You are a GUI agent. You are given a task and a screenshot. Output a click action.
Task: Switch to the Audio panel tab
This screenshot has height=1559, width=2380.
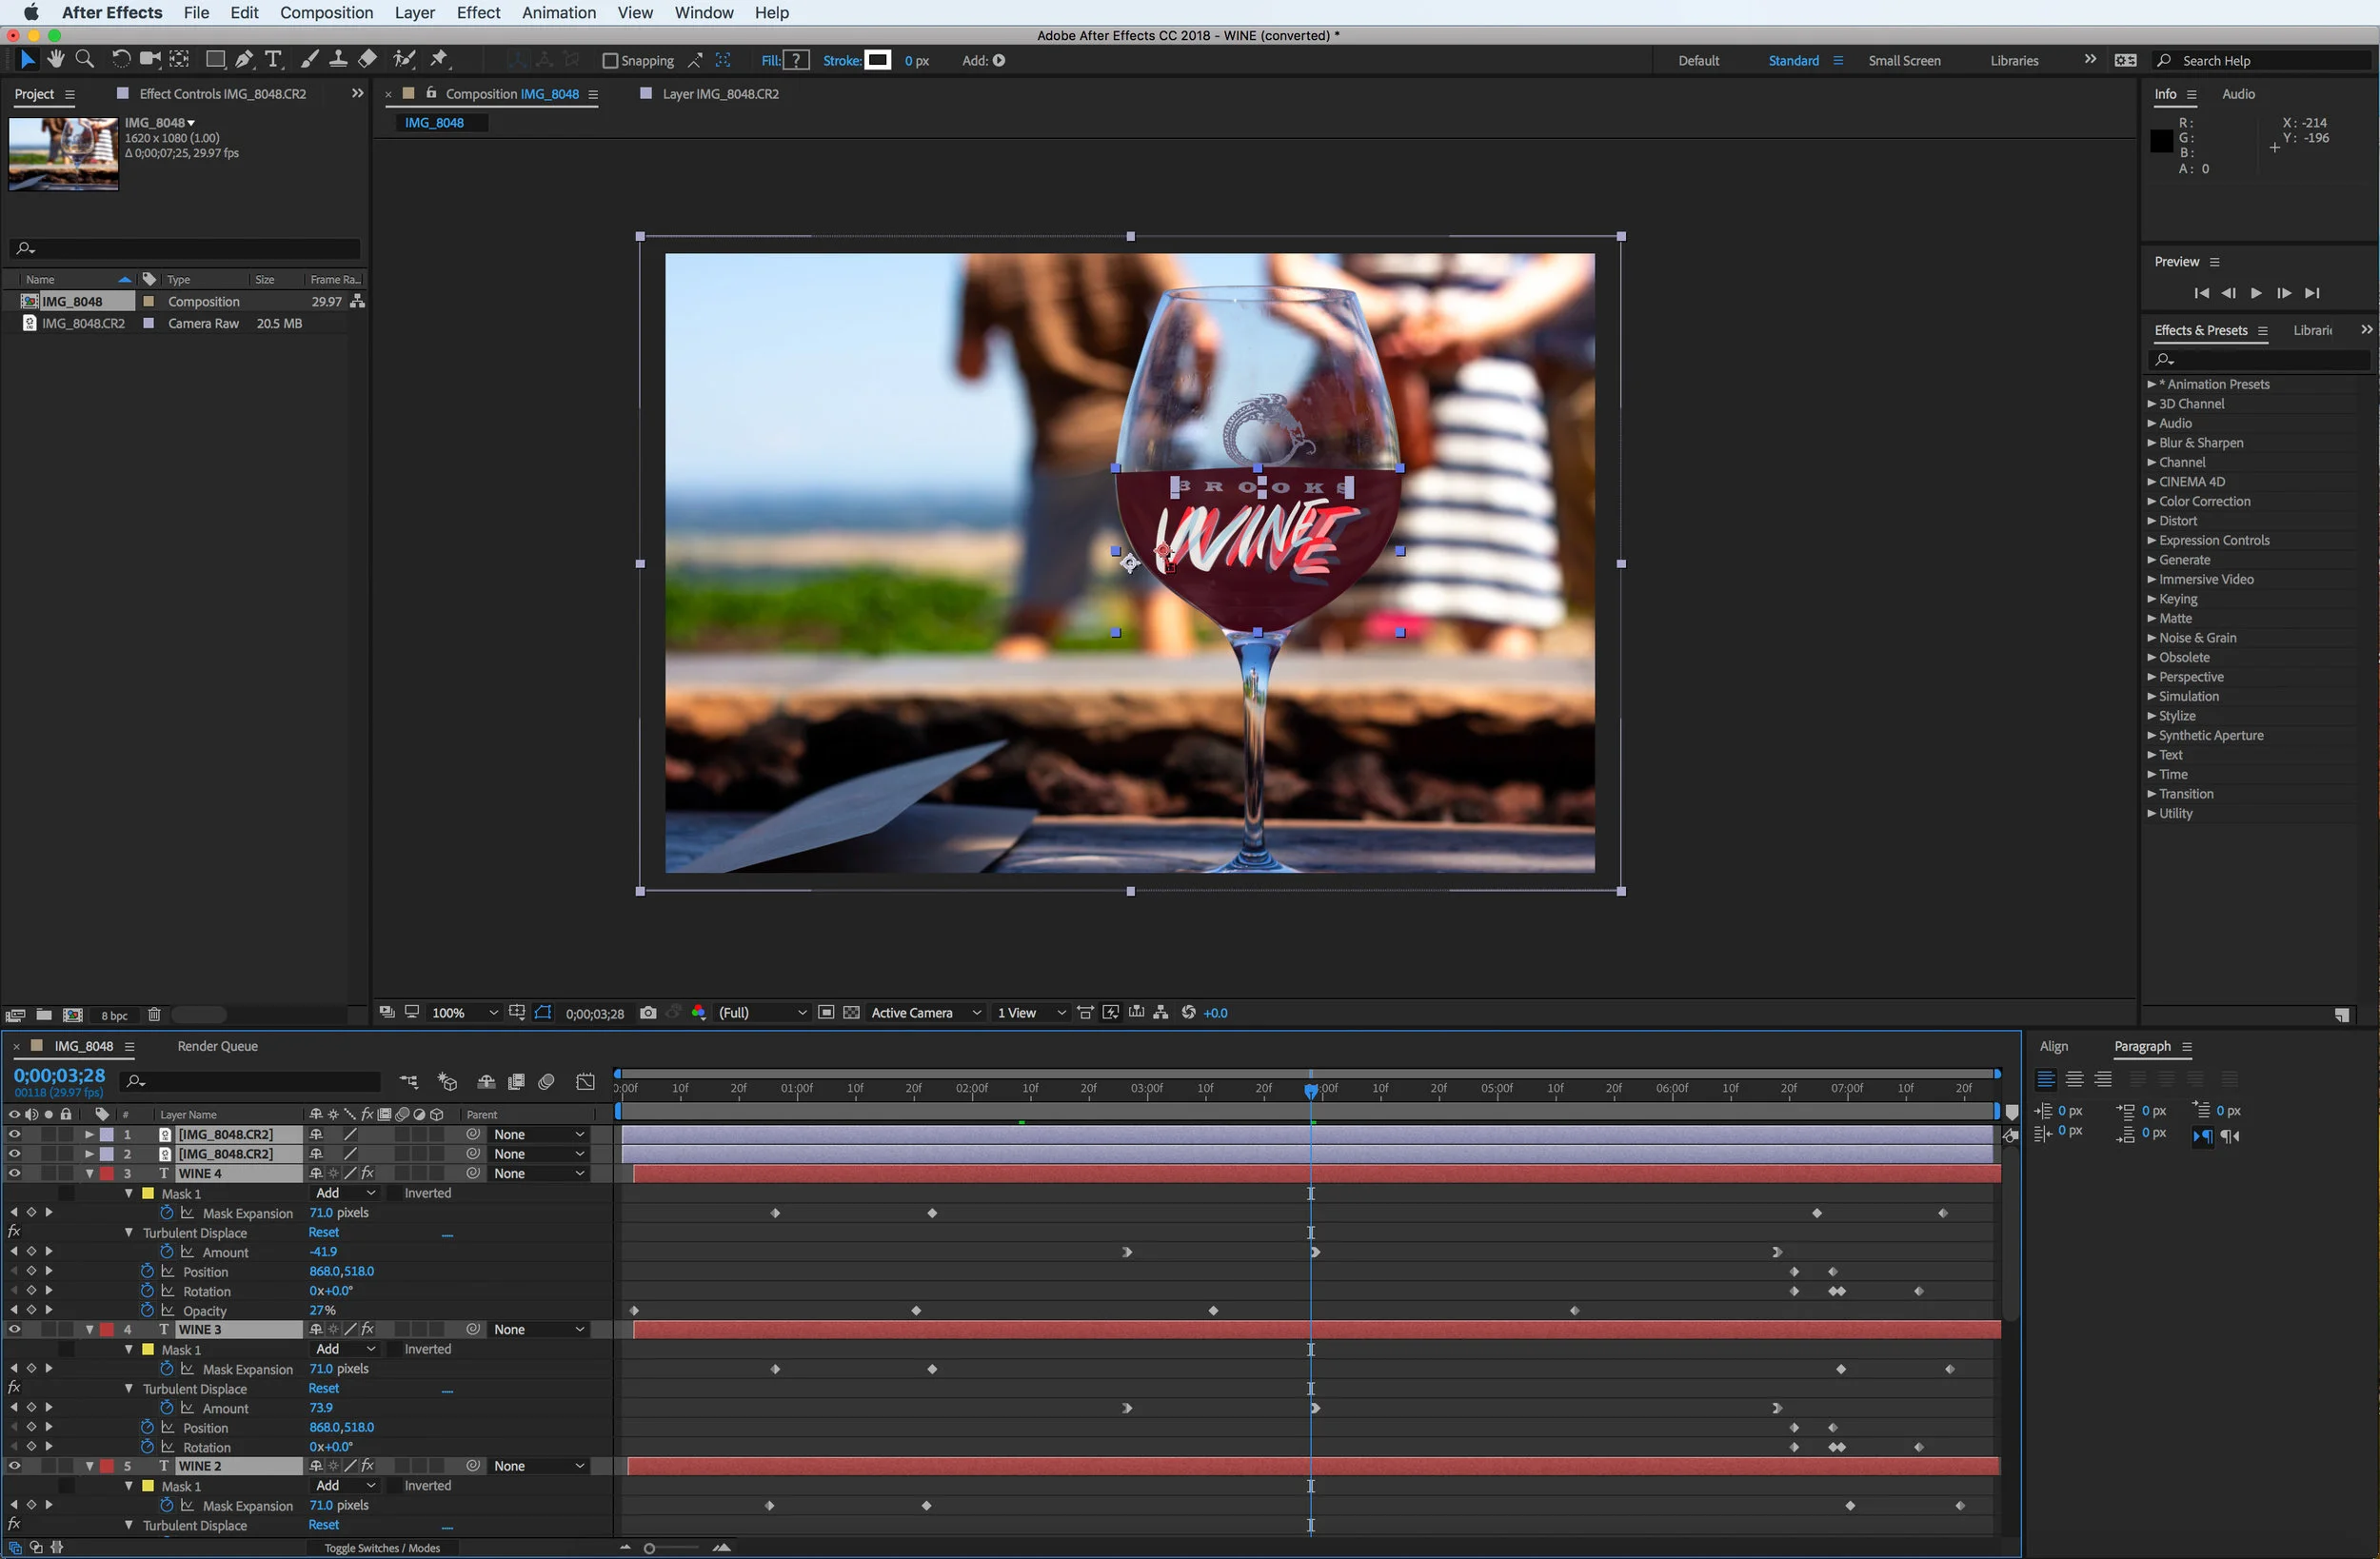coord(2238,94)
